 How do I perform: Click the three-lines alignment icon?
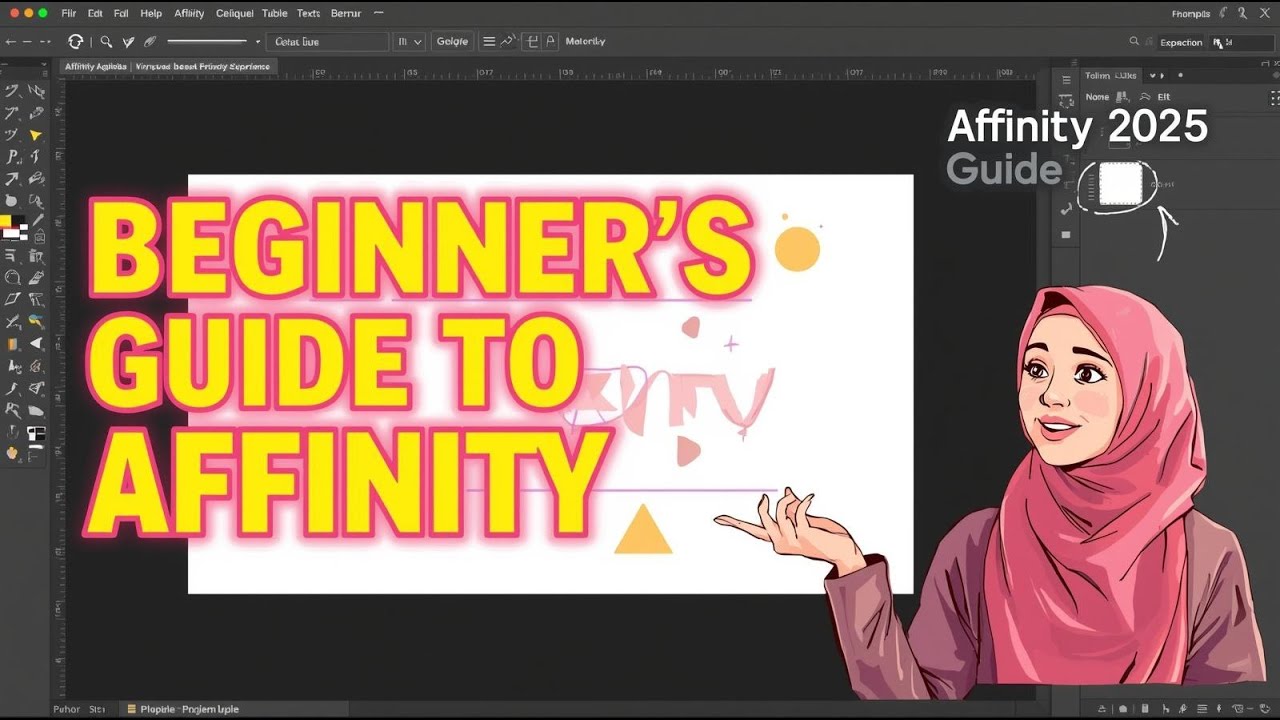click(489, 42)
